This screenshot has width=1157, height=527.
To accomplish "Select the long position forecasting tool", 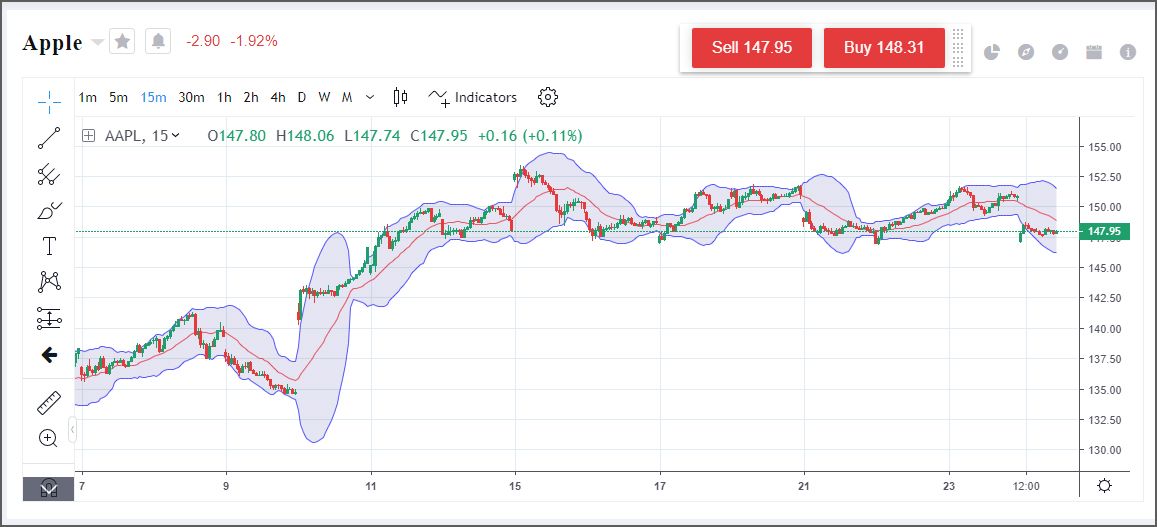I will (49, 319).
